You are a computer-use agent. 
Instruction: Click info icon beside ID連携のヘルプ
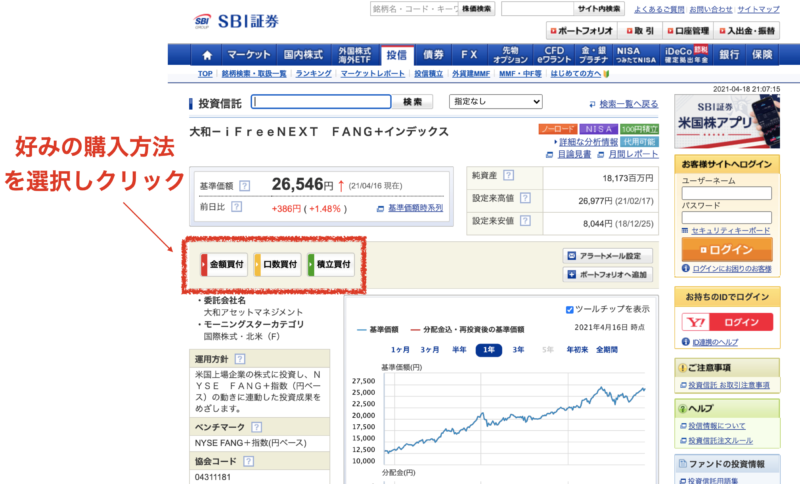point(686,342)
